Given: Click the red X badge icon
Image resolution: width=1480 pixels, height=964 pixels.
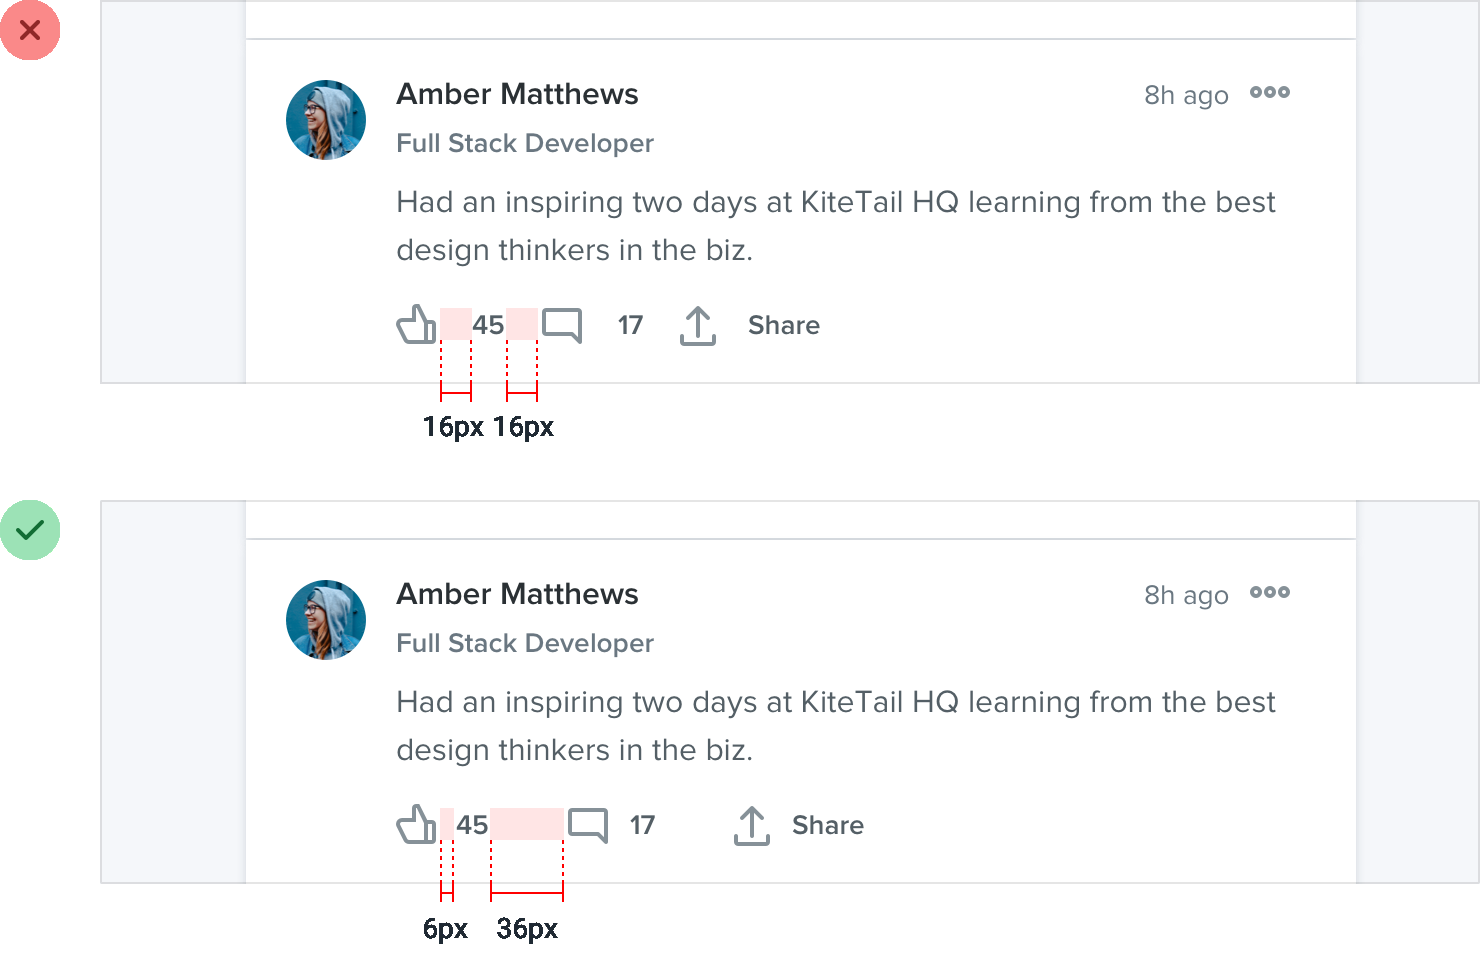Looking at the screenshot, I should [x=30, y=30].
